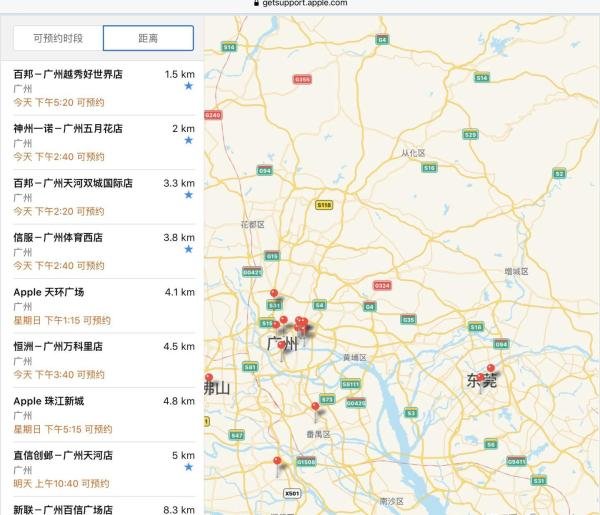Screen dimensions: 600x515
Task: Click 星期日 下午1:15 可预约 availability text
Action: [62, 320]
